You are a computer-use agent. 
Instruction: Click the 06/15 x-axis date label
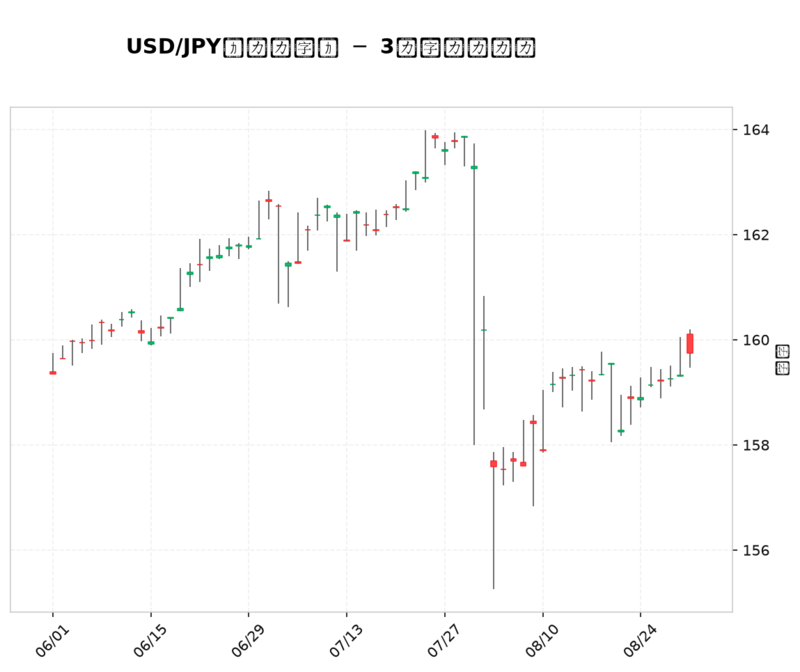click(x=150, y=640)
